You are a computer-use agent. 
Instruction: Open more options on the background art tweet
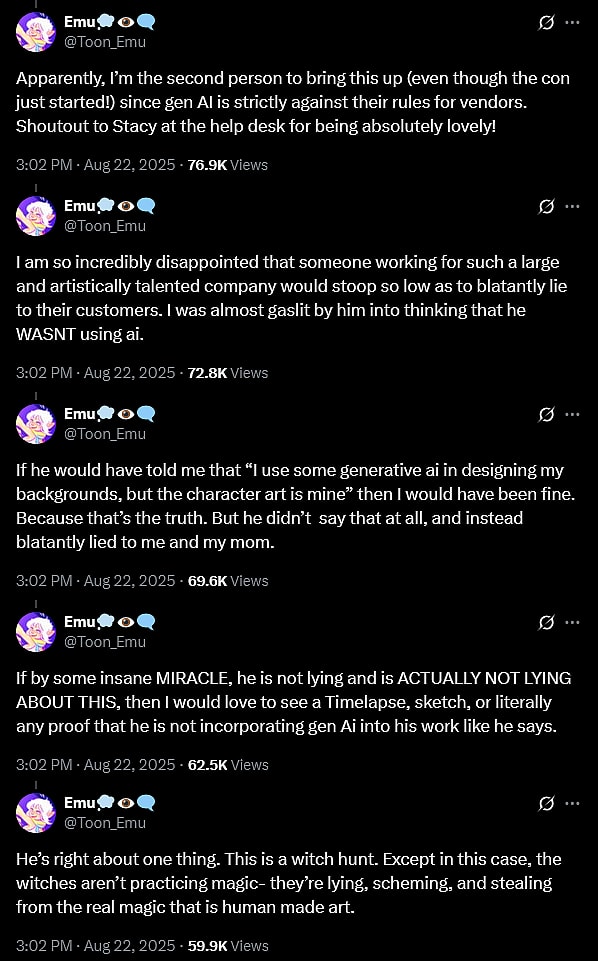click(x=572, y=414)
